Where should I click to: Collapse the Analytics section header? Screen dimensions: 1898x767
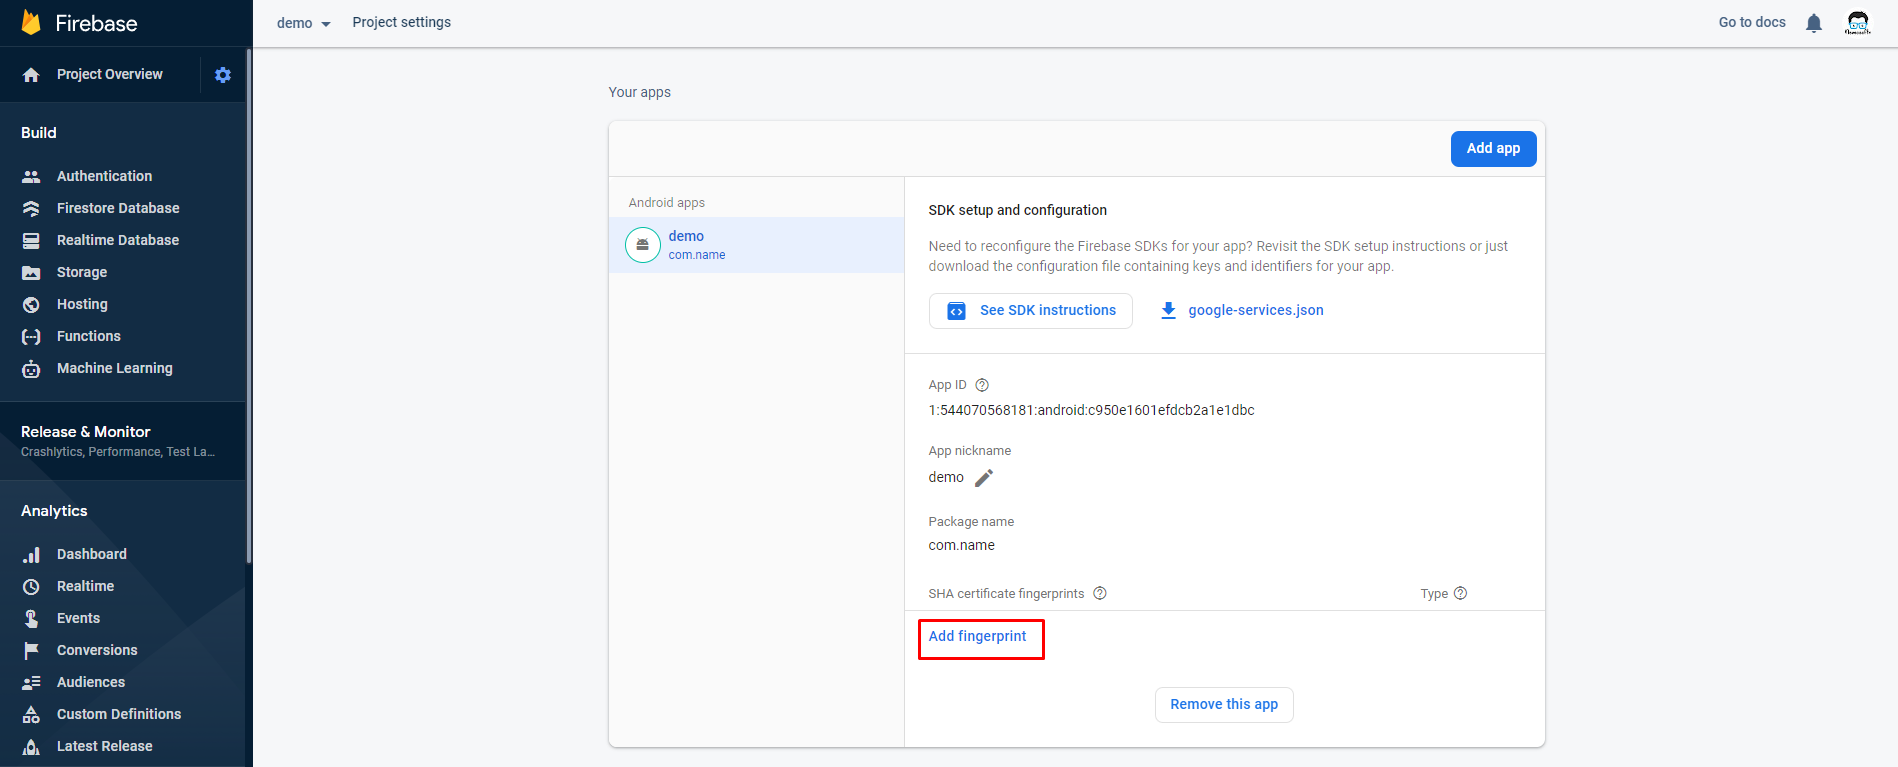pos(54,511)
